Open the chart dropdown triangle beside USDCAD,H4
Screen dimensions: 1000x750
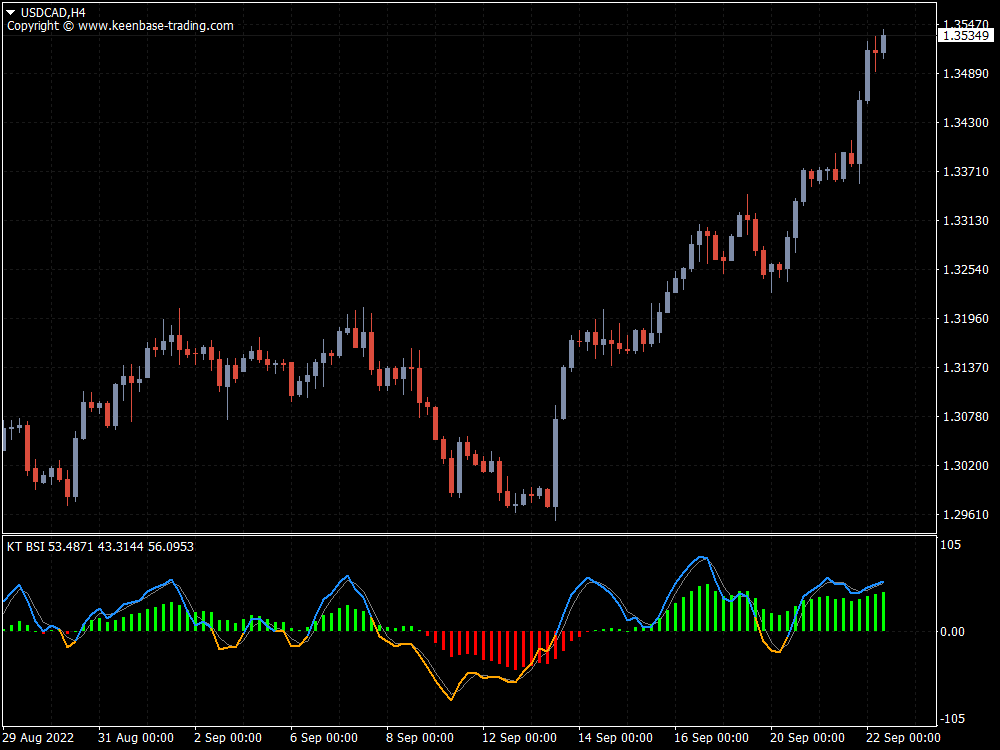pyautogui.click(x=11, y=13)
